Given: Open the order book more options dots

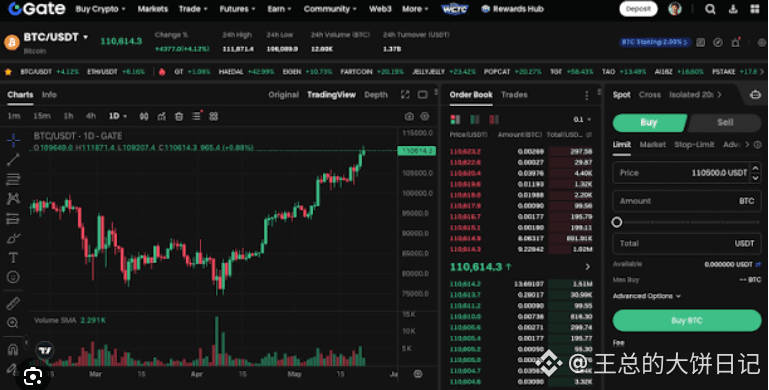Looking at the screenshot, I should click(587, 95).
